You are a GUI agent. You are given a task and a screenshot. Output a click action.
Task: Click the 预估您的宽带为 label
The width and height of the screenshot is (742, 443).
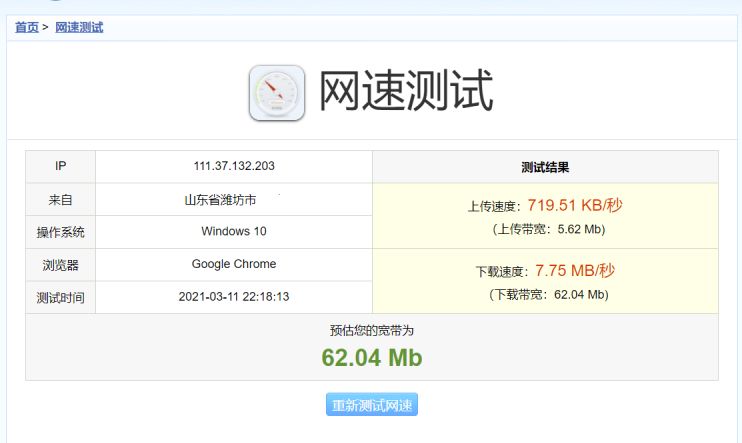(x=371, y=330)
